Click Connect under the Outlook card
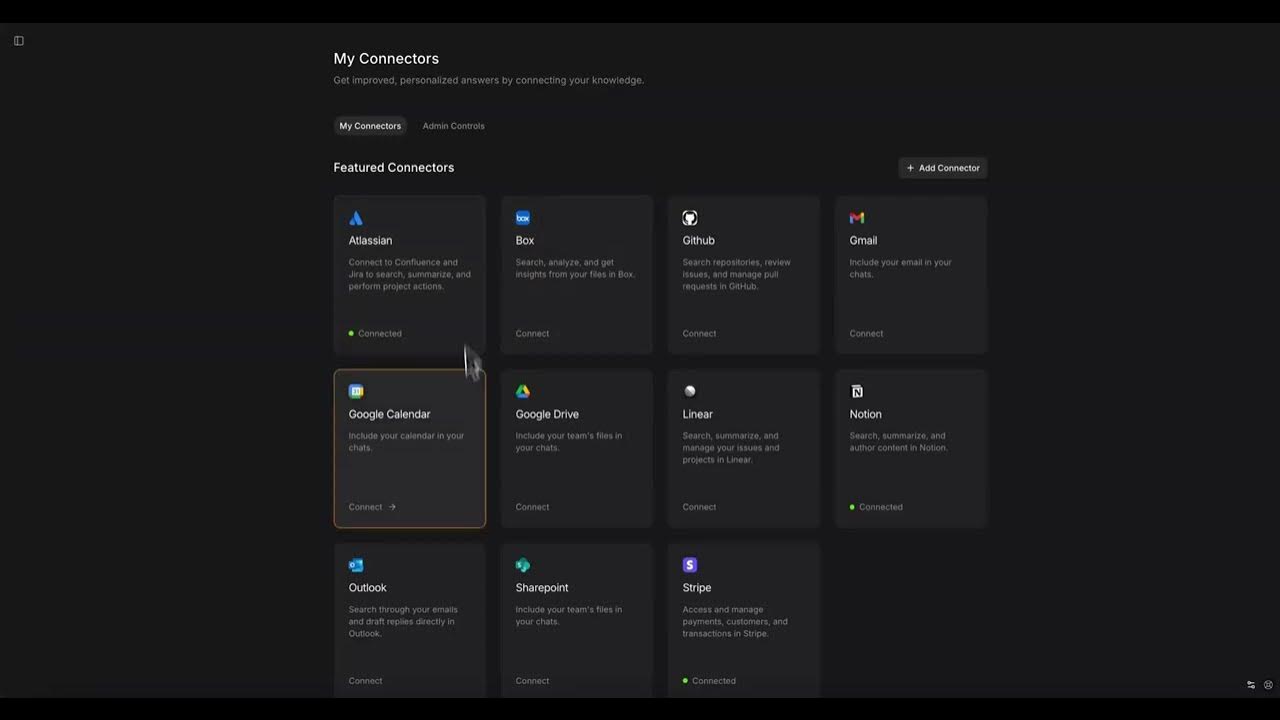The image size is (1280, 720). point(365,681)
